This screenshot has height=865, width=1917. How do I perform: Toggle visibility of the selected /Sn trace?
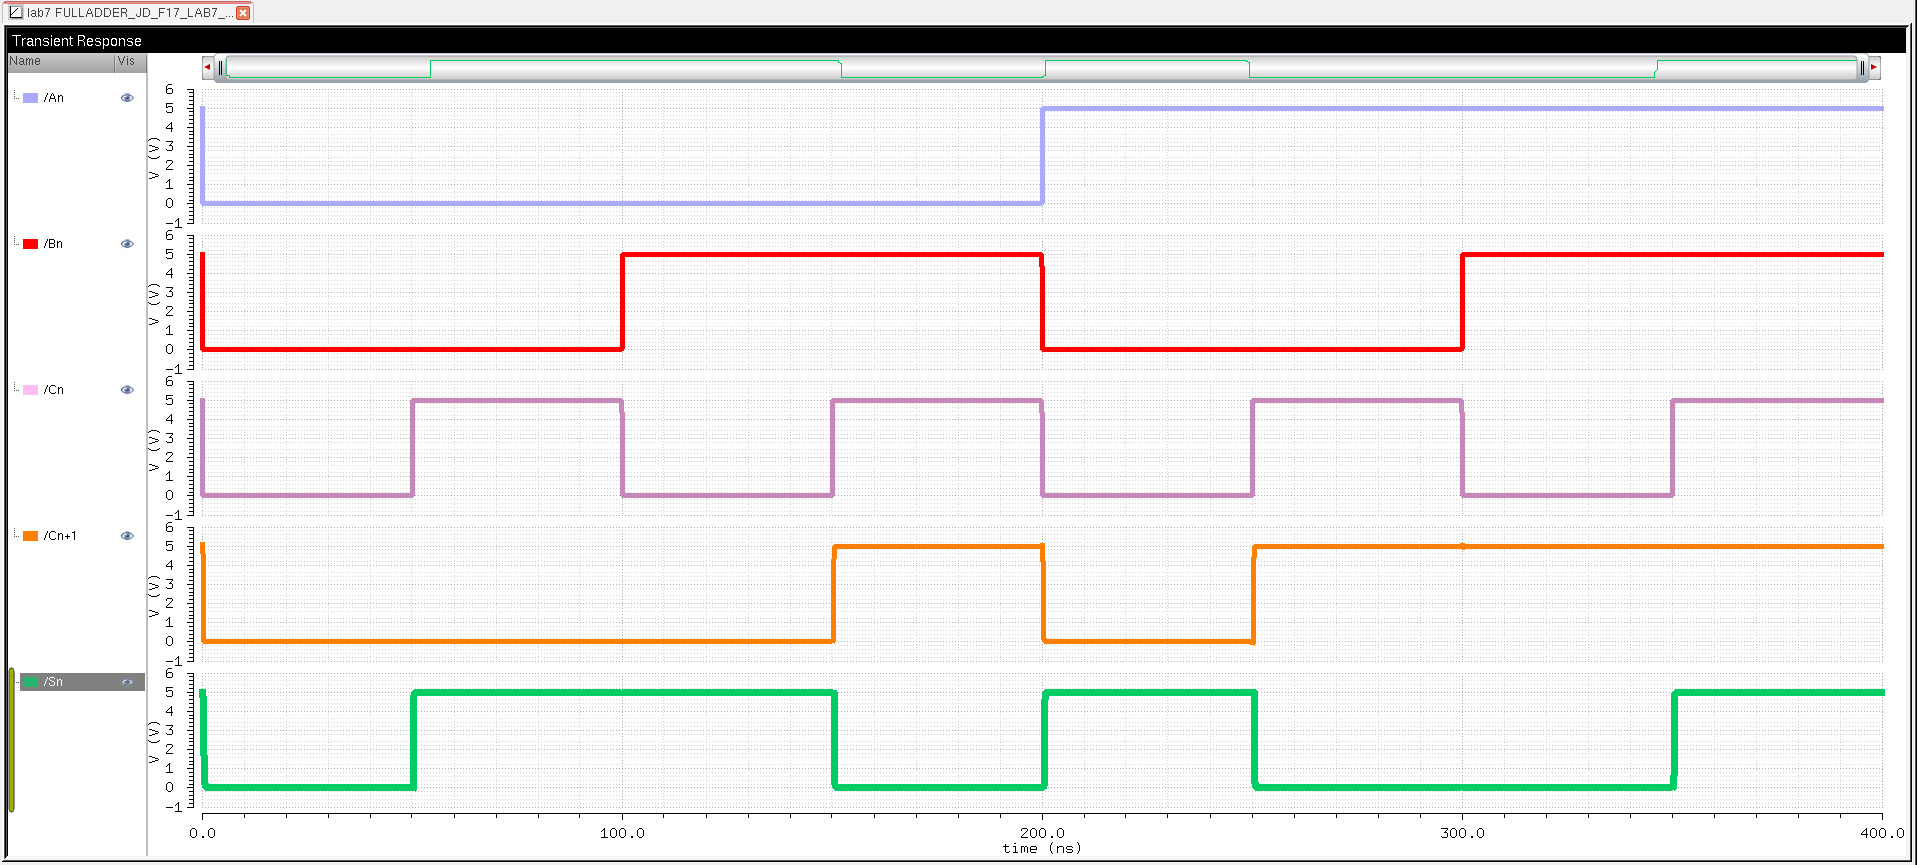(x=127, y=682)
